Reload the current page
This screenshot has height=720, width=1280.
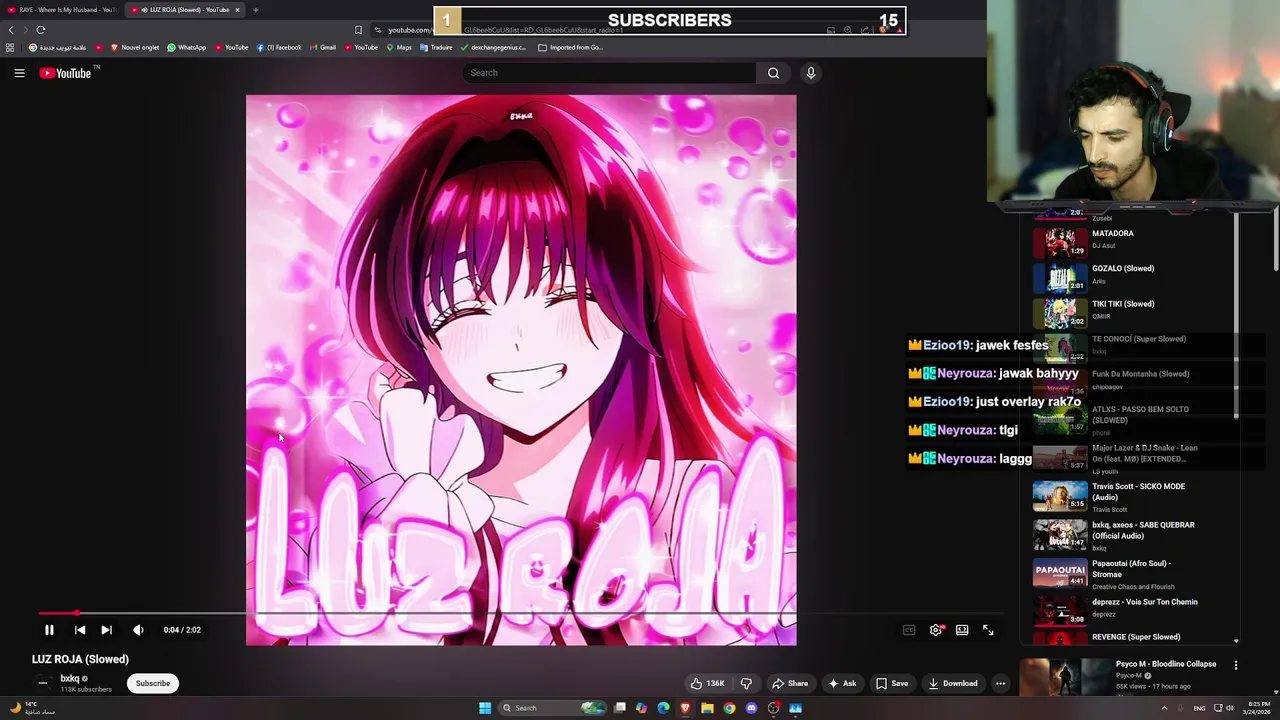point(41,30)
